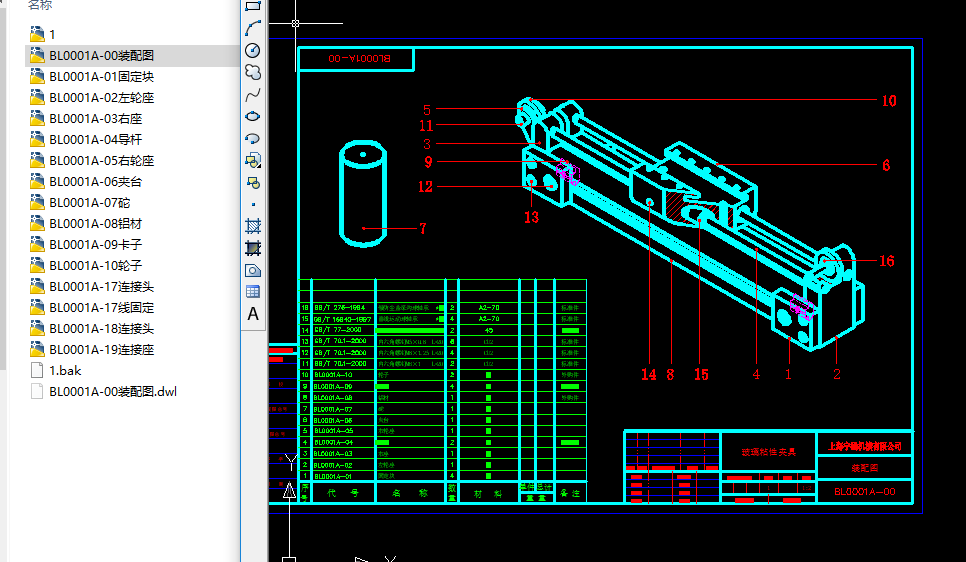This screenshot has height=562, width=966.
Task: Select file BL0001A-06夹台
Action: (x=96, y=181)
